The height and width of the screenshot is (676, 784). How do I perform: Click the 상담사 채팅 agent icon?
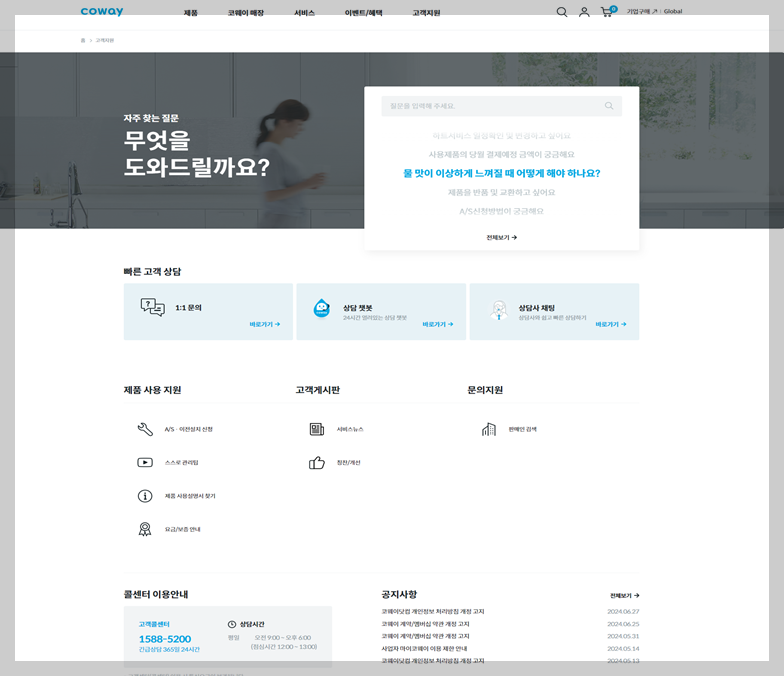[x=498, y=310]
